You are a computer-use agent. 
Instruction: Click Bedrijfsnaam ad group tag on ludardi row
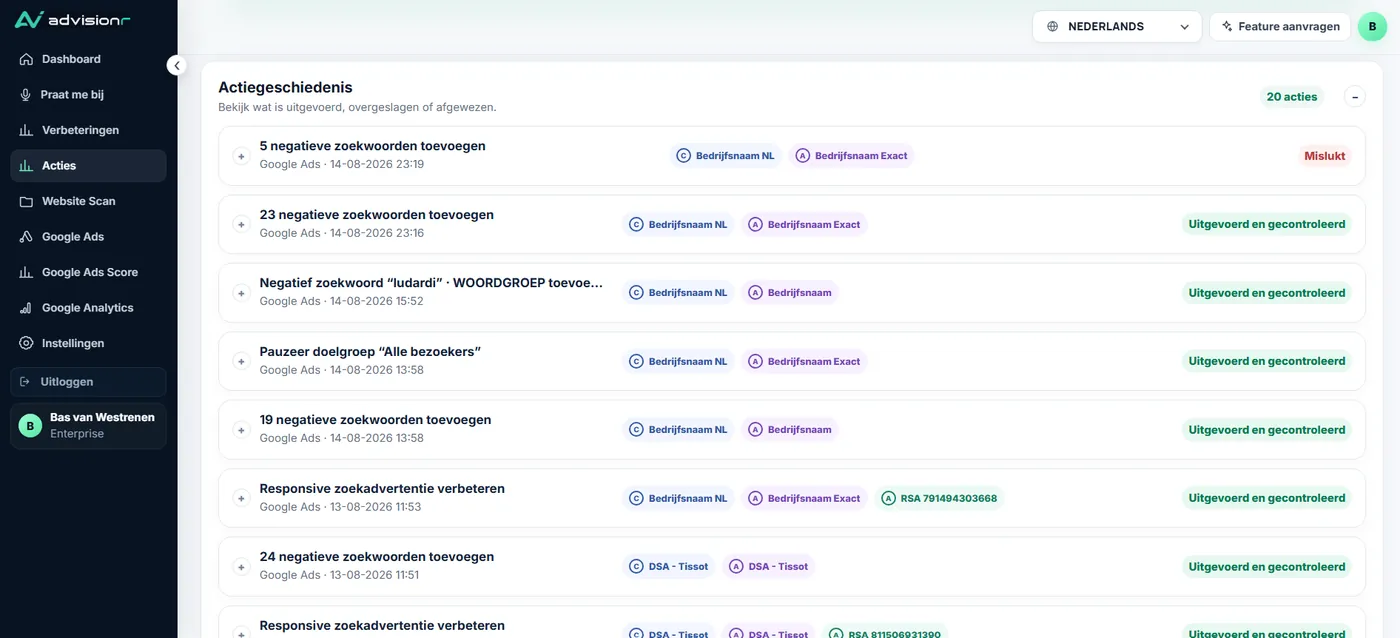789,293
